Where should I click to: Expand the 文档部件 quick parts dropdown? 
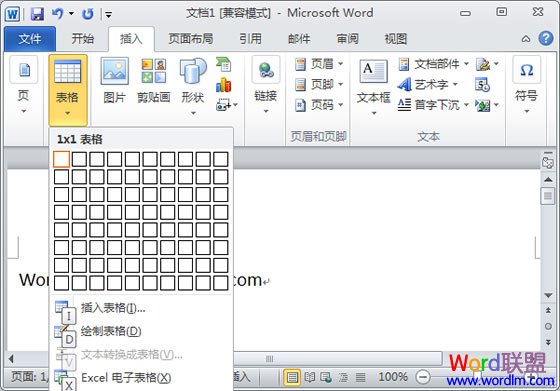[x=466, y=64]
